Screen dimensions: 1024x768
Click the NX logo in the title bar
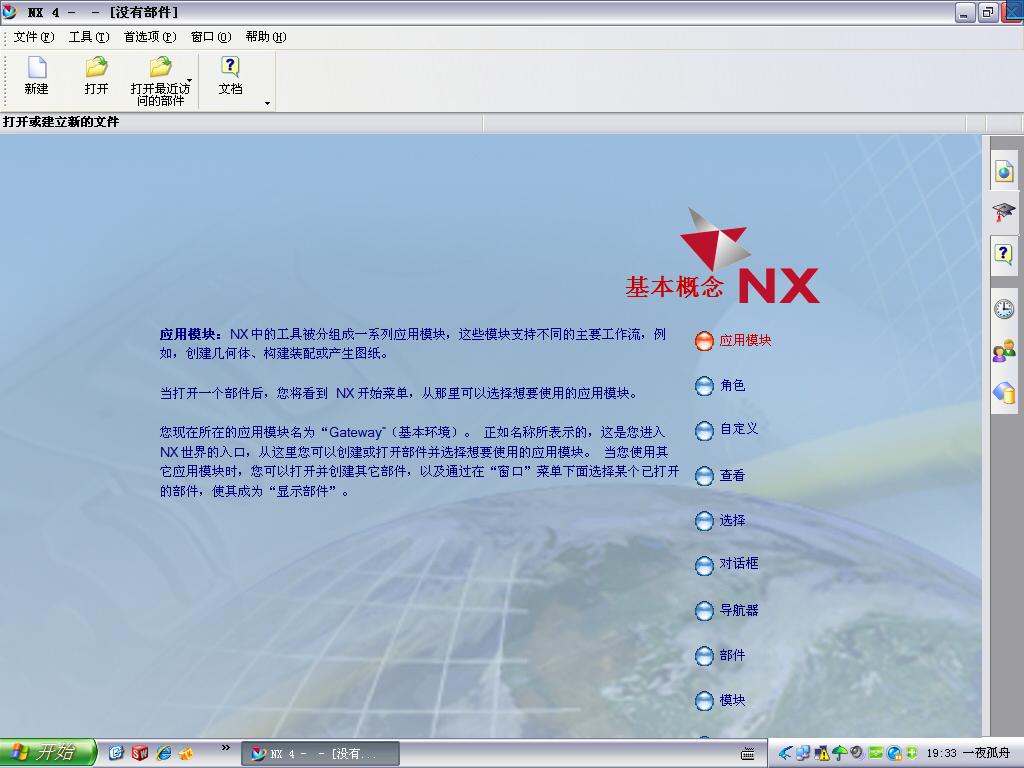(x=9, y=12)
